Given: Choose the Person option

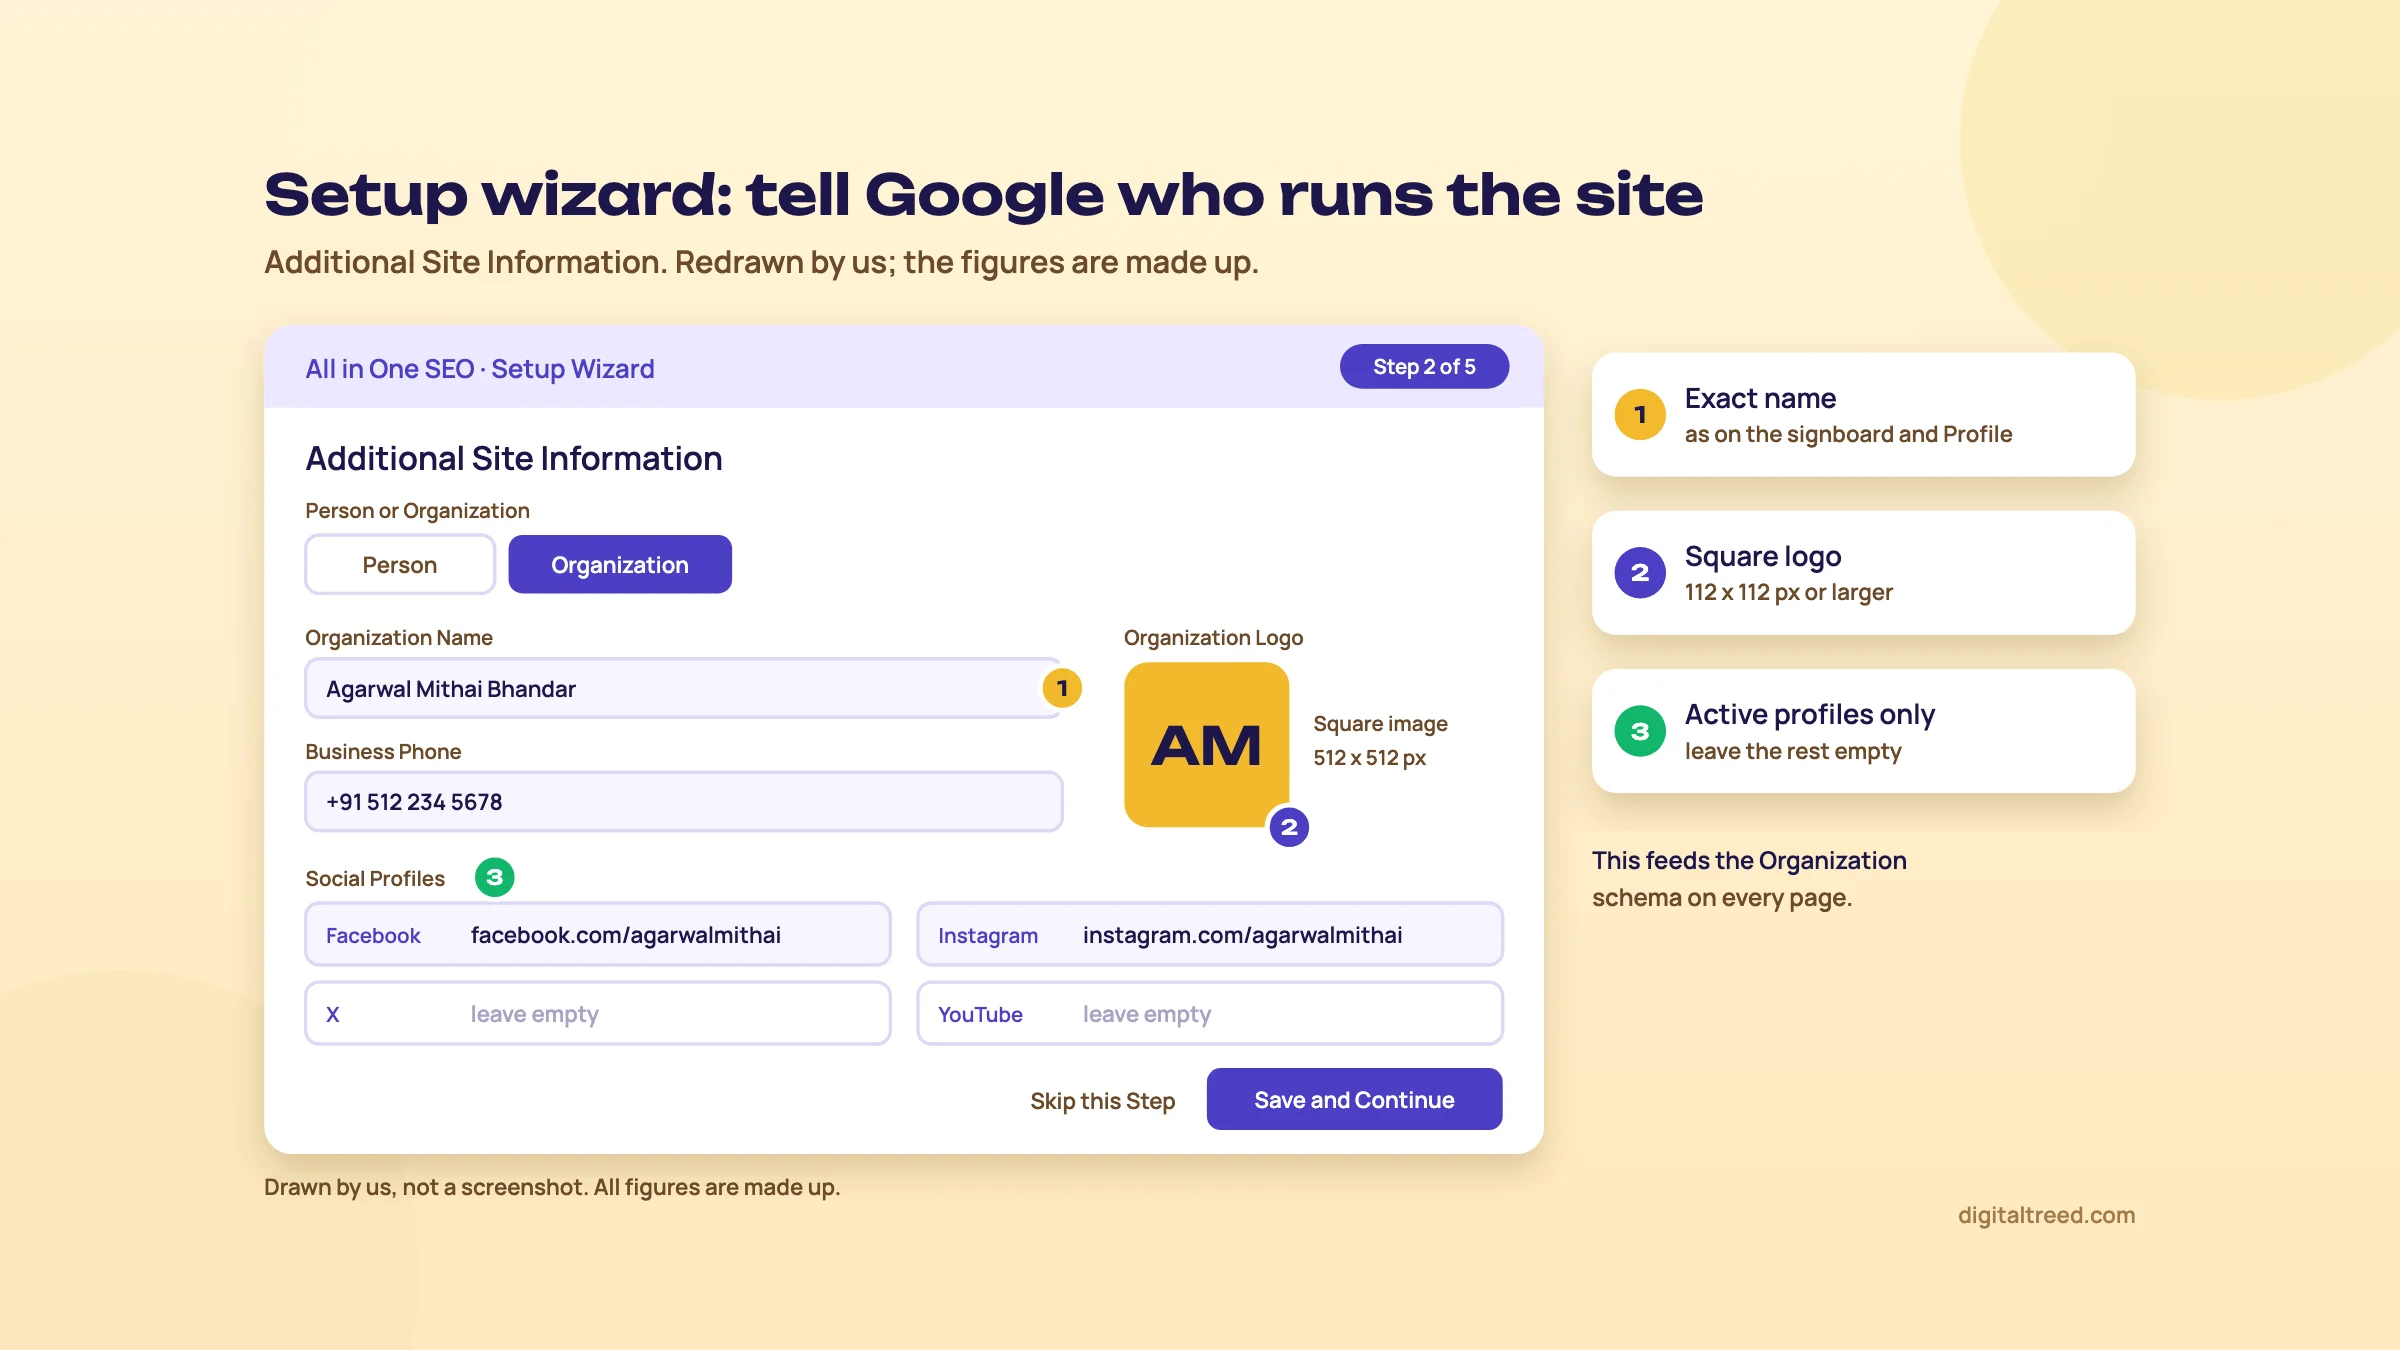Looking at the screenshot, I should point(400,565).
